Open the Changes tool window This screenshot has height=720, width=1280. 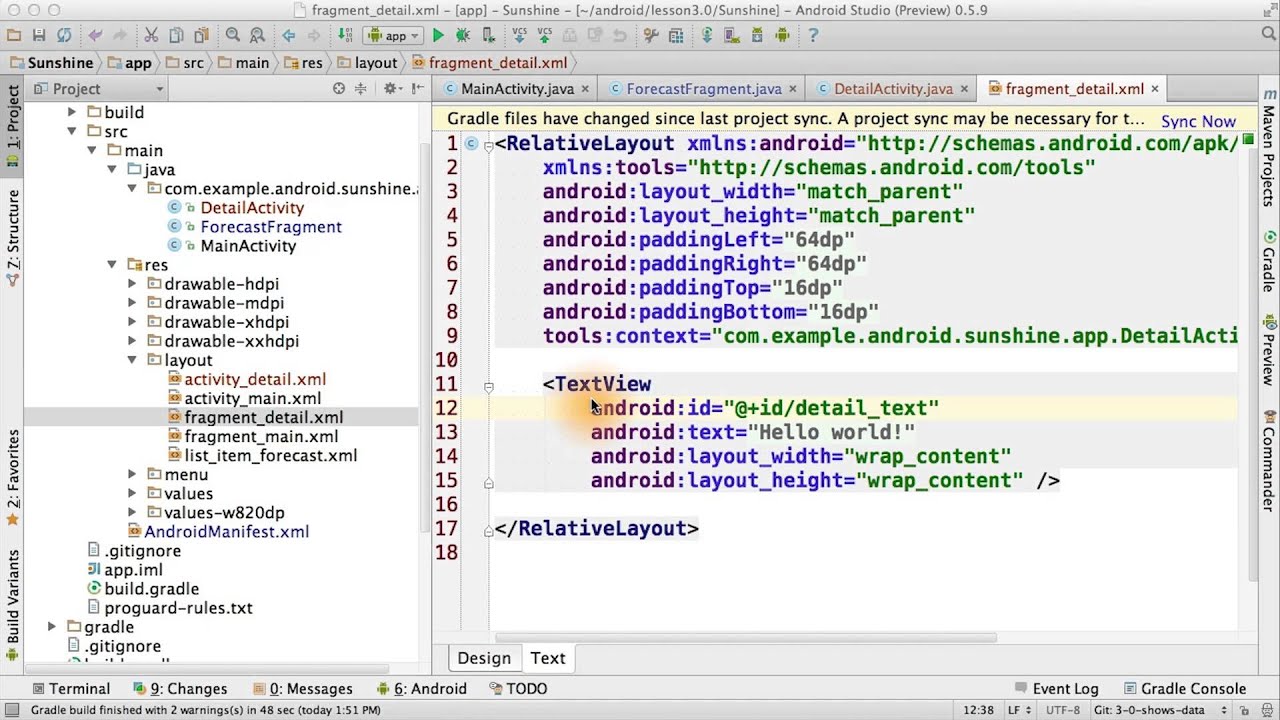tap(180, 688)
